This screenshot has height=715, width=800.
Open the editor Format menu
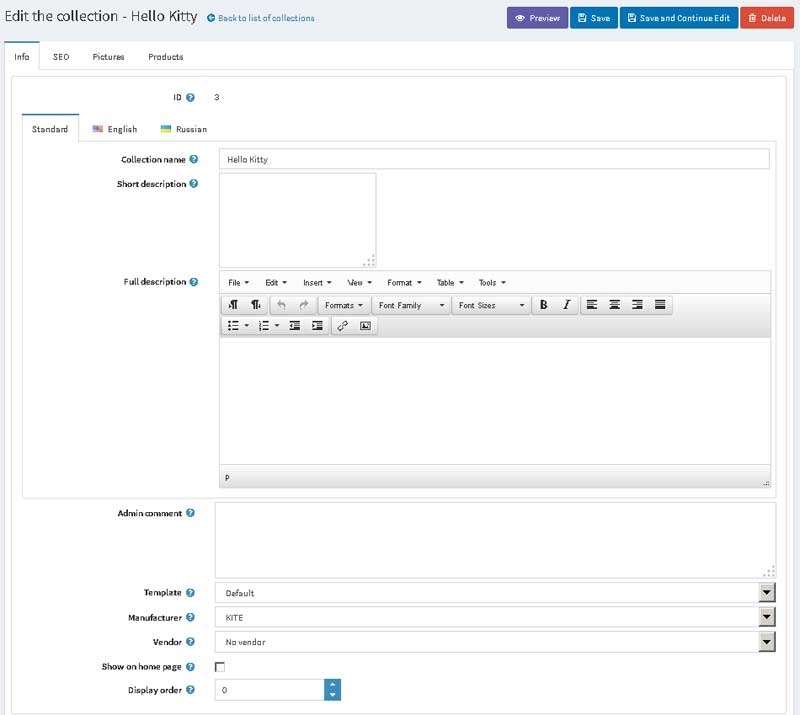[404, 283]
